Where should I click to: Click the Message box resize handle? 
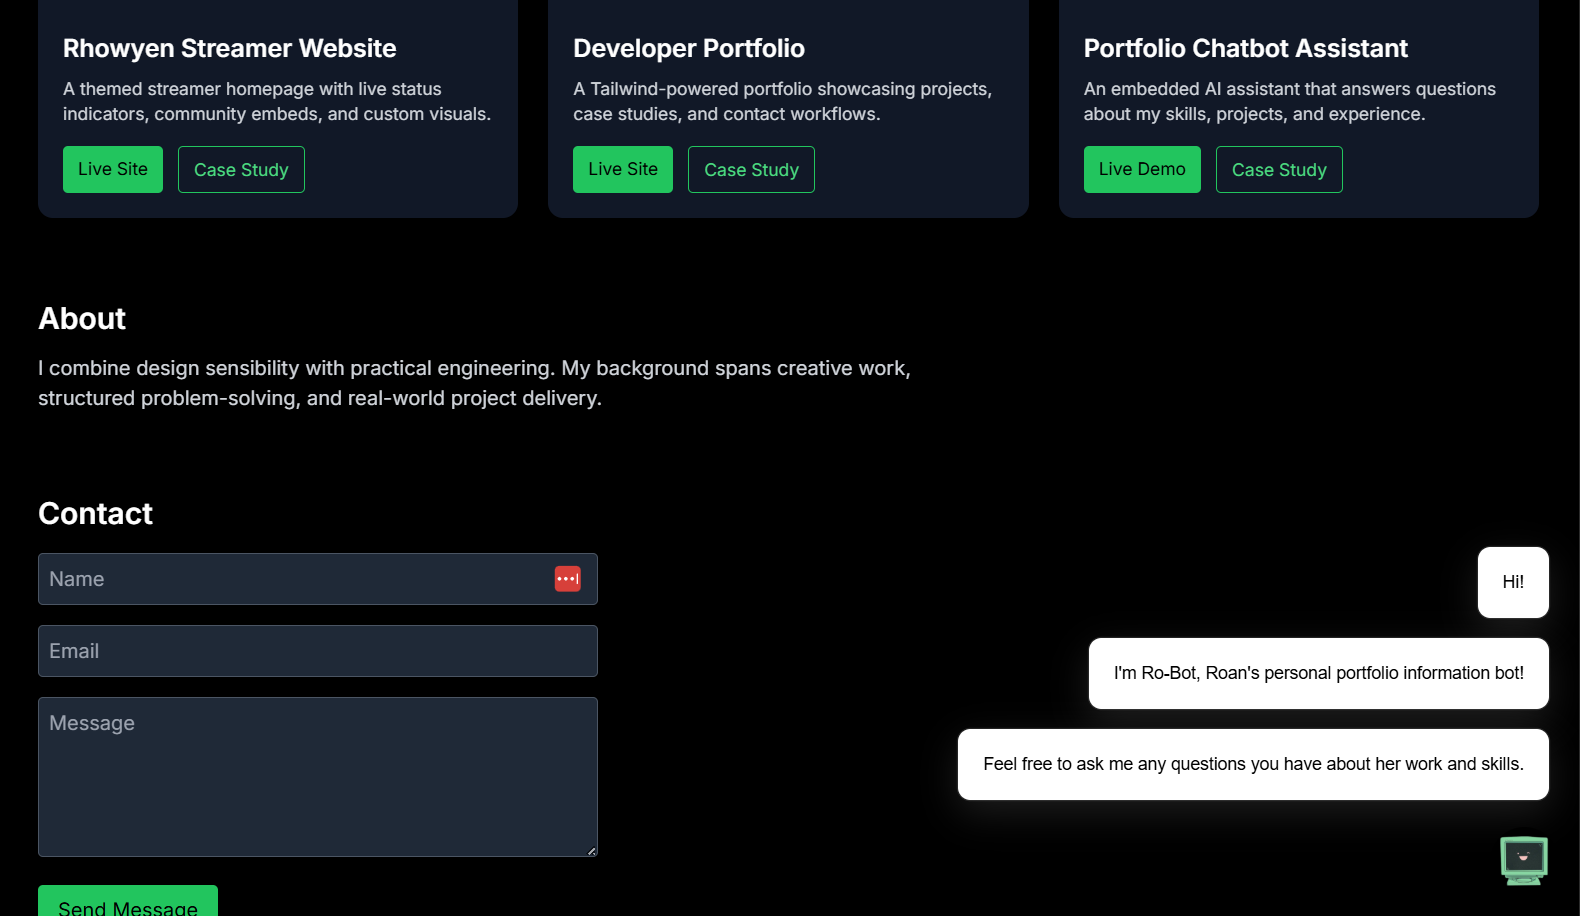591,851
